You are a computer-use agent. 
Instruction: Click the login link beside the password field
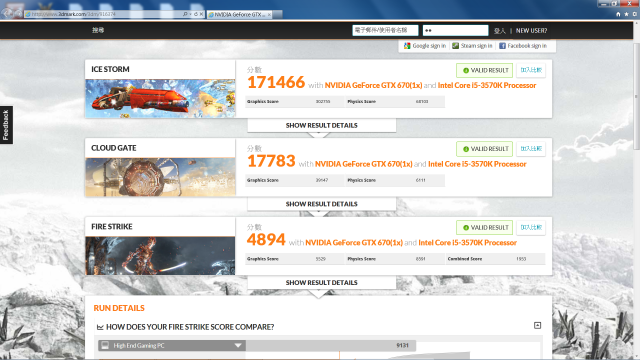pyautogui.click(x=500, y=31)
